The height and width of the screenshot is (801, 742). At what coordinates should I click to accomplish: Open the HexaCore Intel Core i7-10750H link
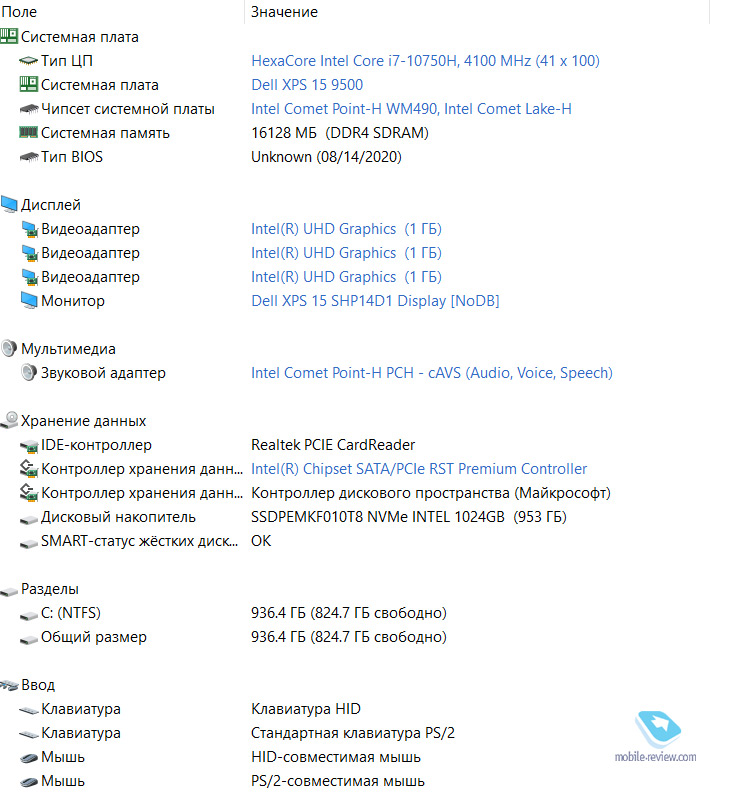(x=425, y=61)
